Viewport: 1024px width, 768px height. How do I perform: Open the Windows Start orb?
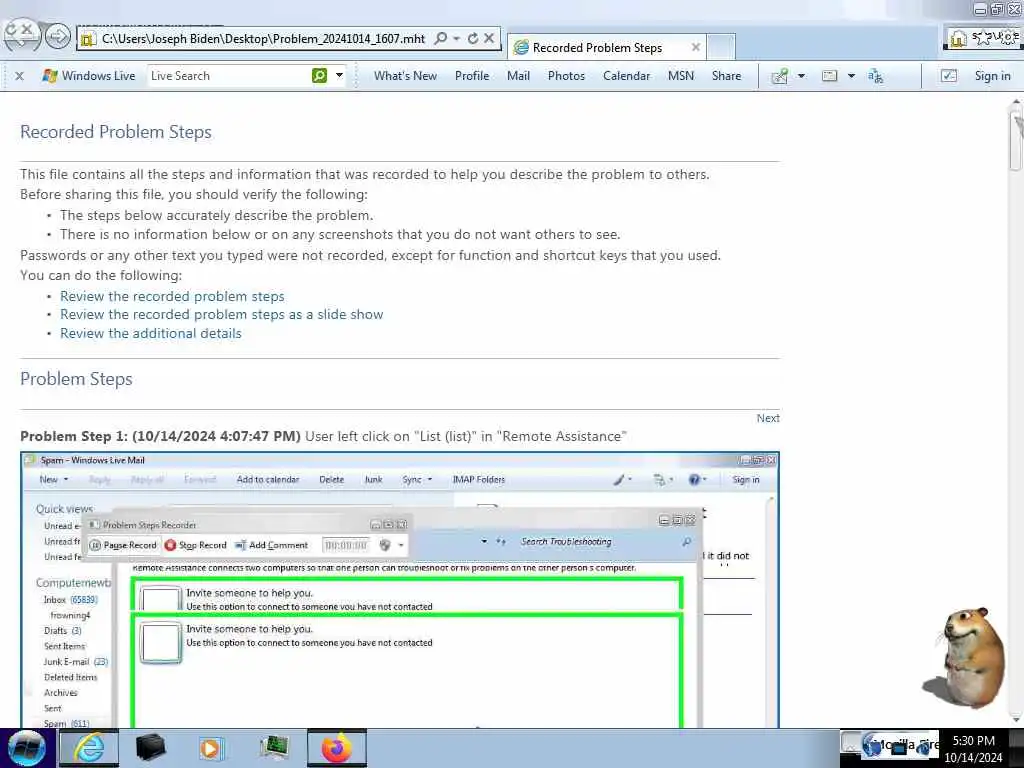click(x=27, y=748)
